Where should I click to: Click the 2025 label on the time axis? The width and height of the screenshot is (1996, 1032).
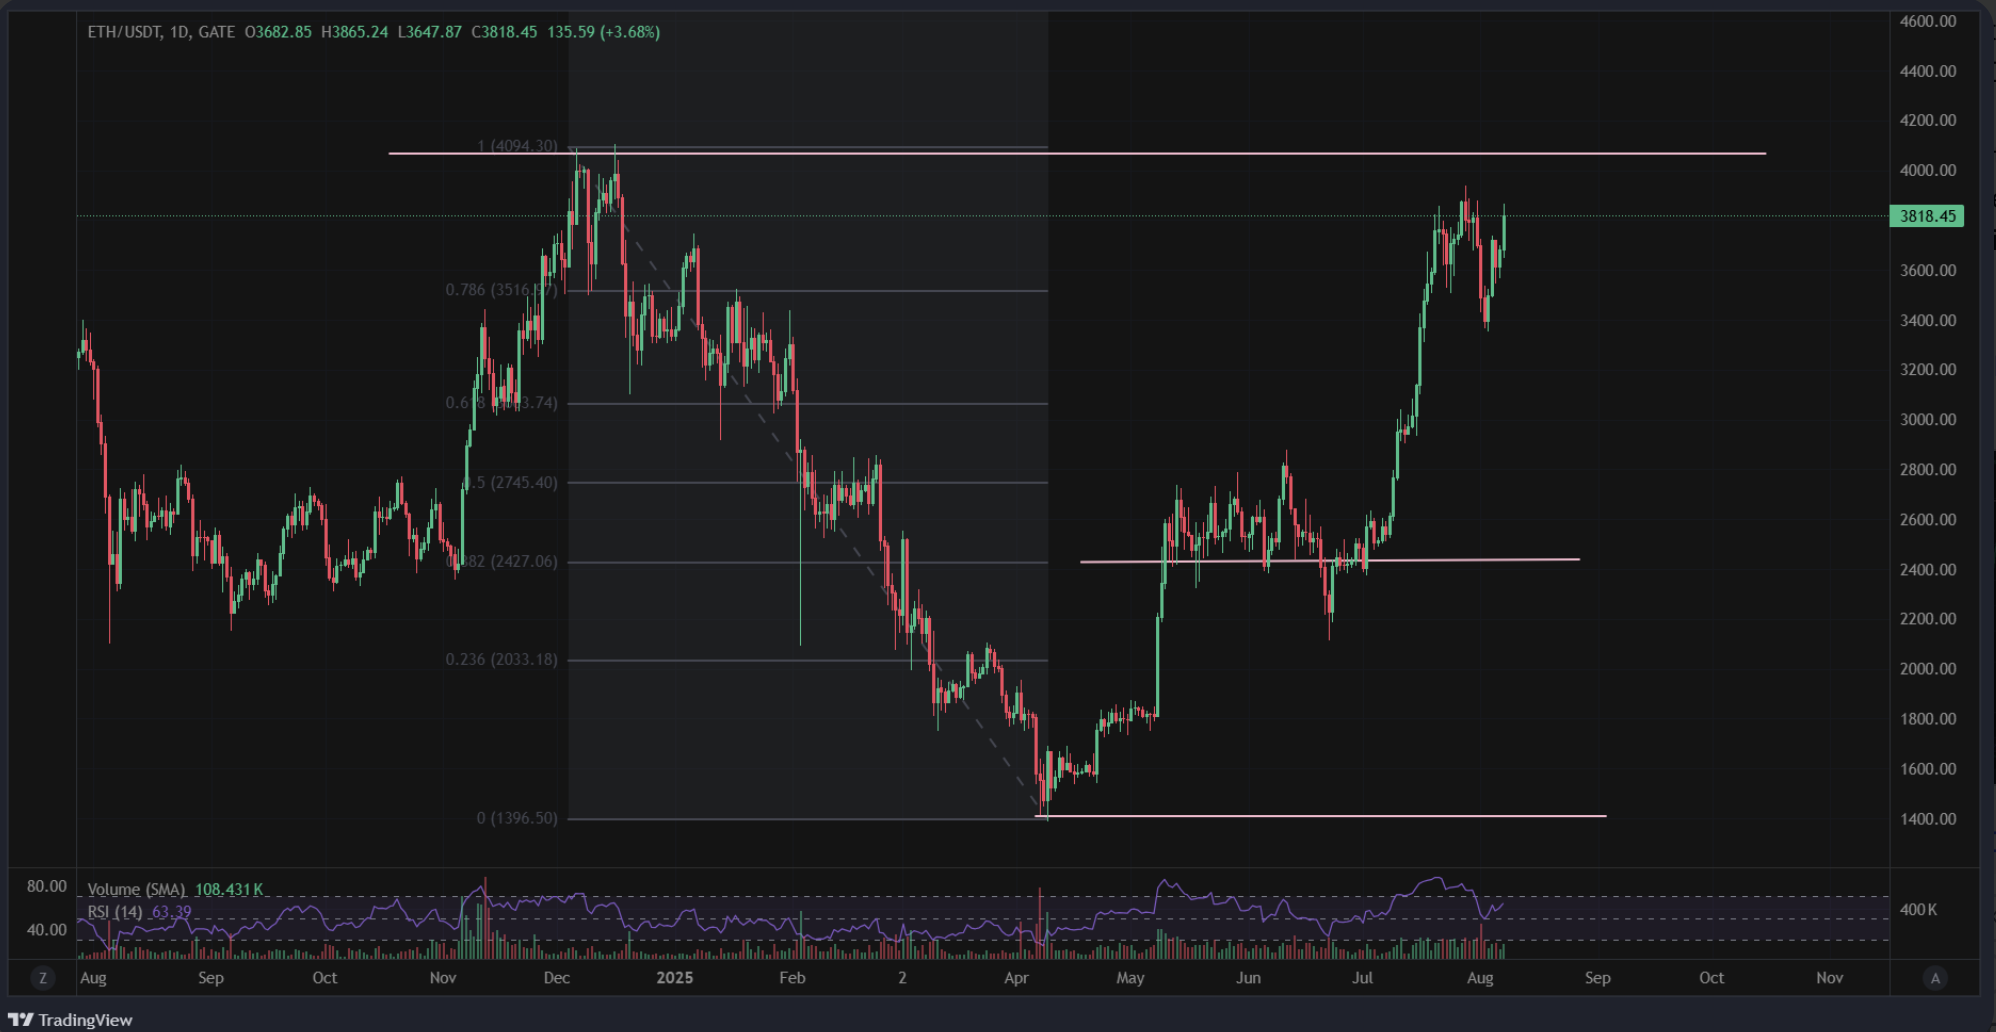pyautogui.click(x=676, y=978)
